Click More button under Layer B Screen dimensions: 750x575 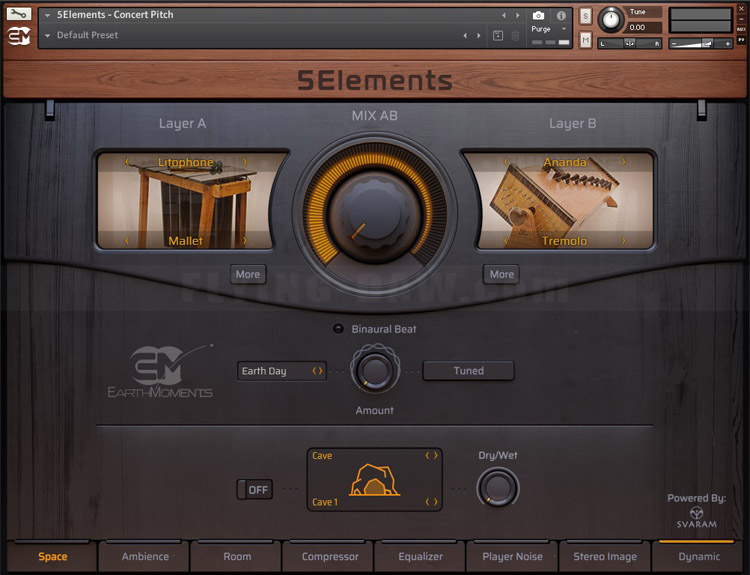501,275
